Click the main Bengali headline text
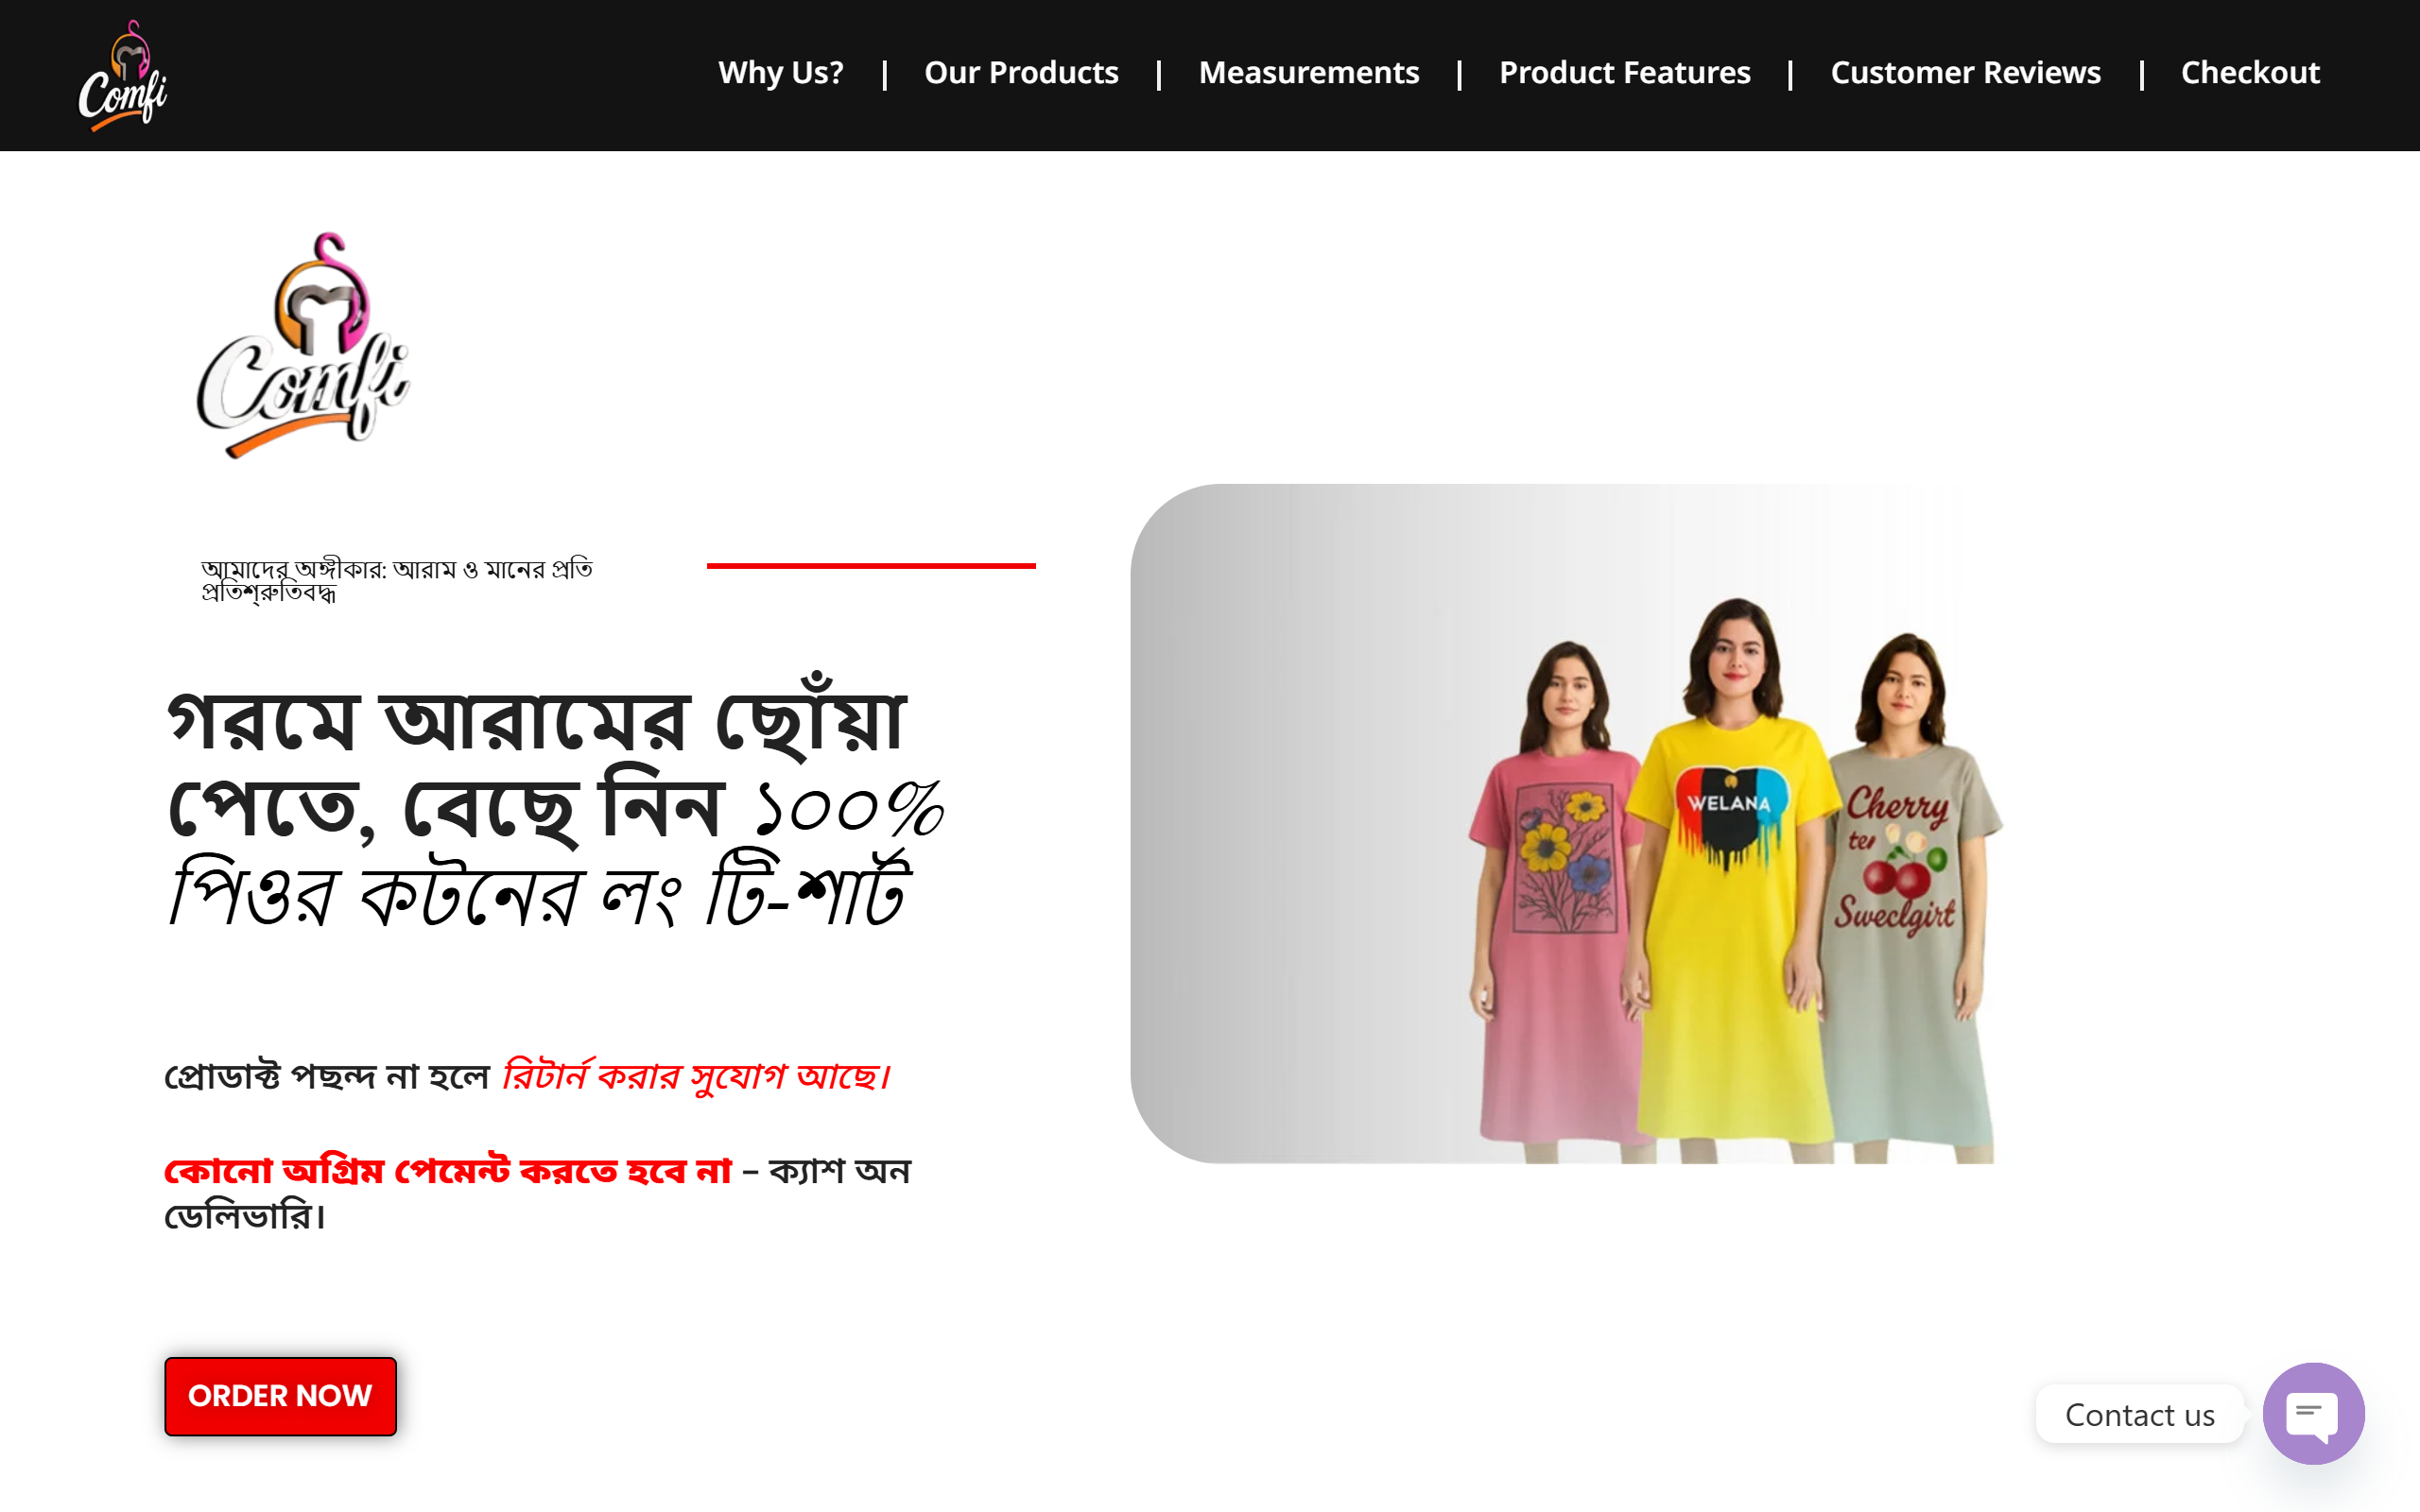Viewport: 2420px width, 1512px height. [x=555, y=803]
